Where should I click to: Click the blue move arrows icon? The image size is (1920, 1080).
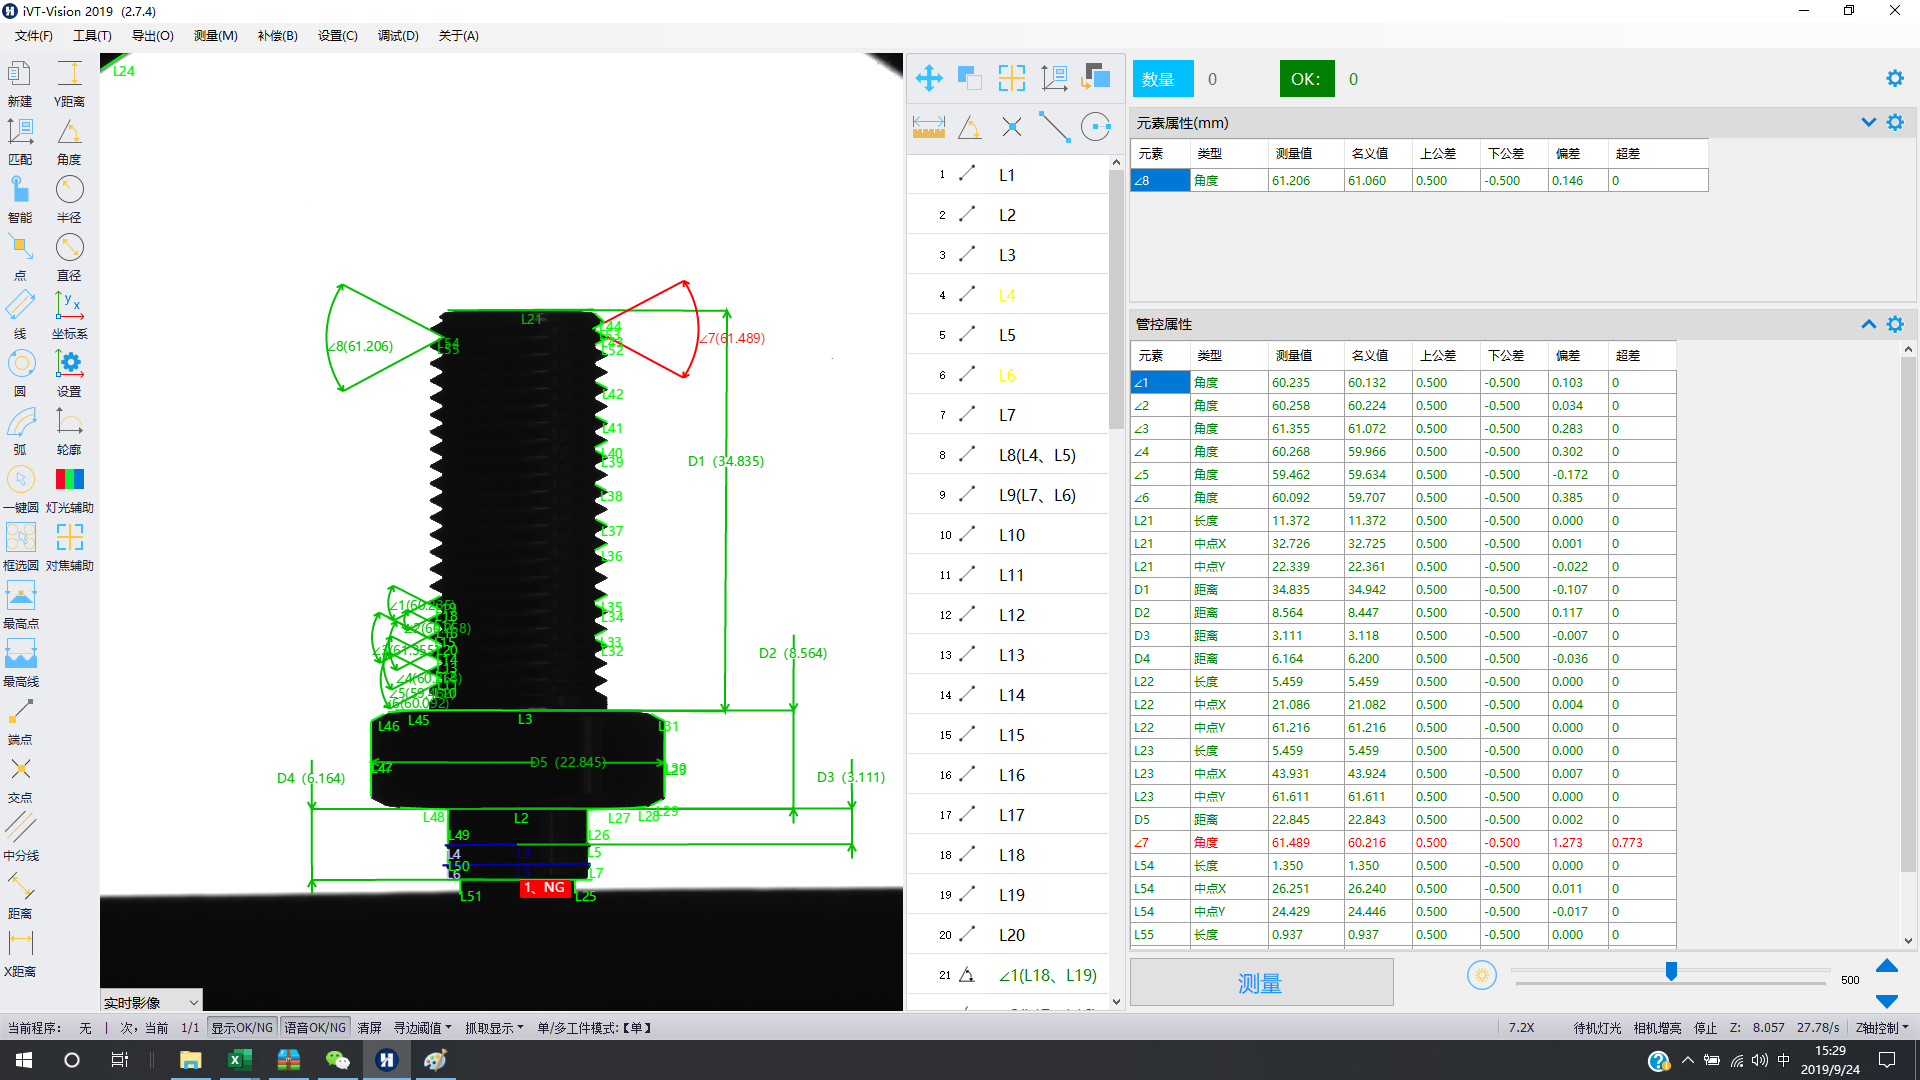pos(929,78)
